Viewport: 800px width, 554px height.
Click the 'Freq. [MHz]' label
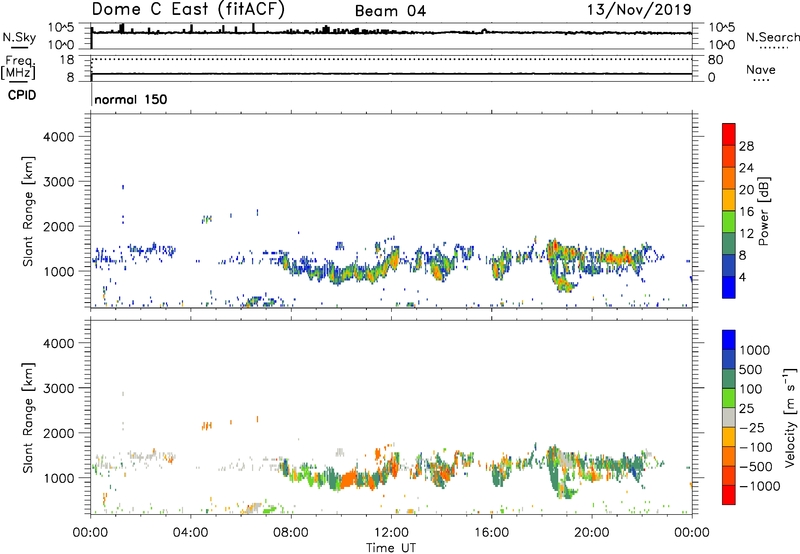(18, 67)
